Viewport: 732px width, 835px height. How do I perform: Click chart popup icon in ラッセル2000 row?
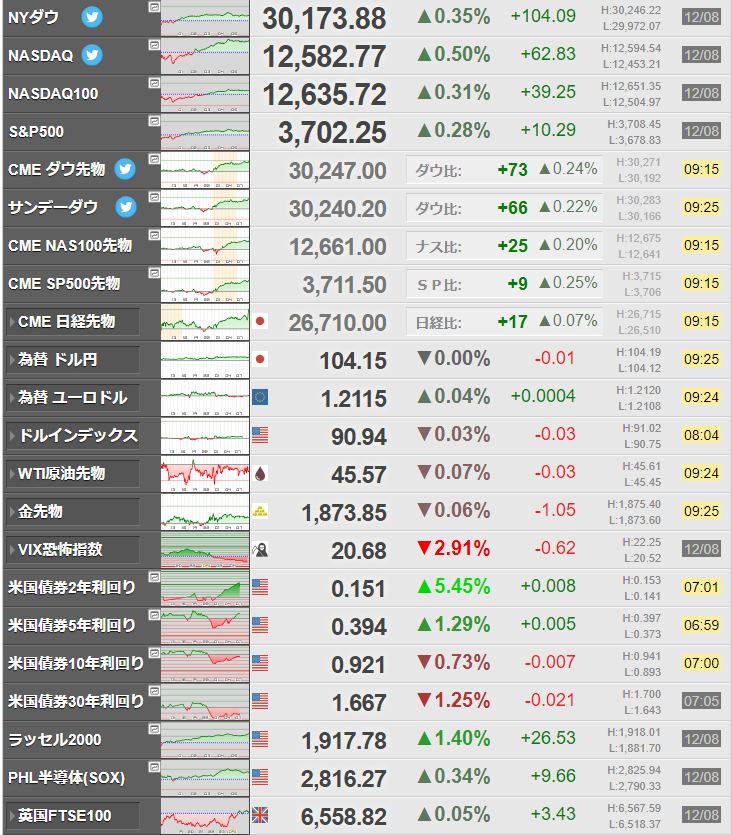click(x=154, y=729)
